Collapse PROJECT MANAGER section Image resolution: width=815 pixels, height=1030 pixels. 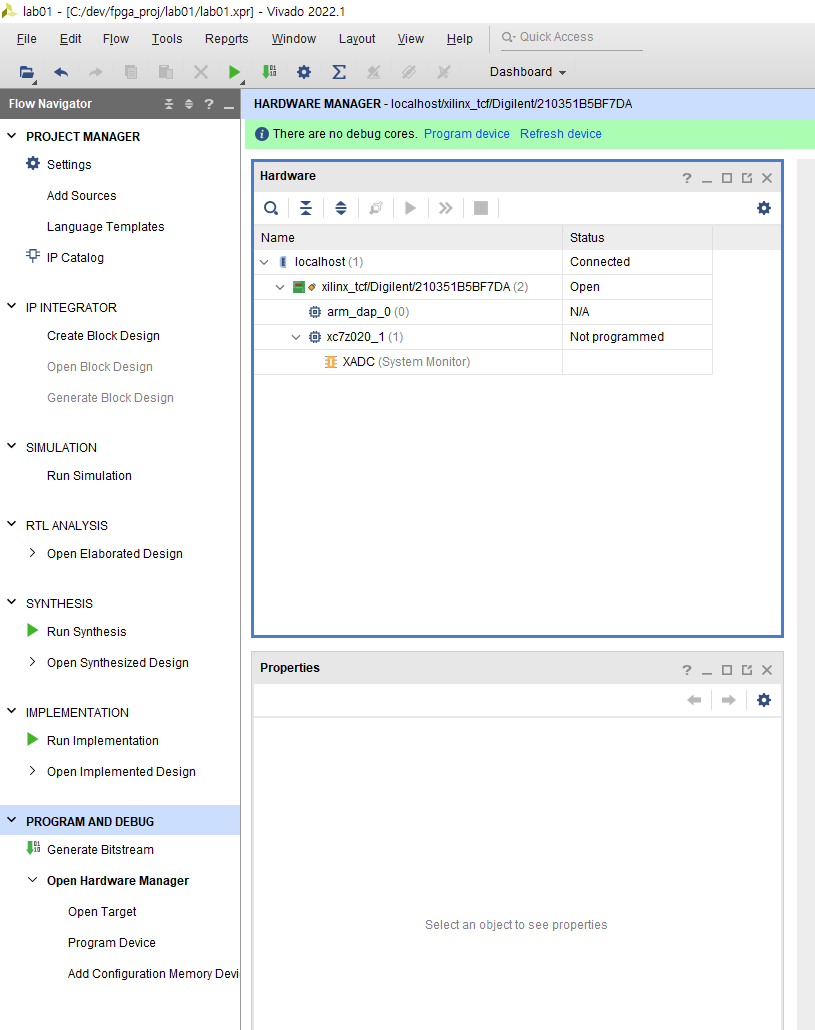click(x=11, y=136)
